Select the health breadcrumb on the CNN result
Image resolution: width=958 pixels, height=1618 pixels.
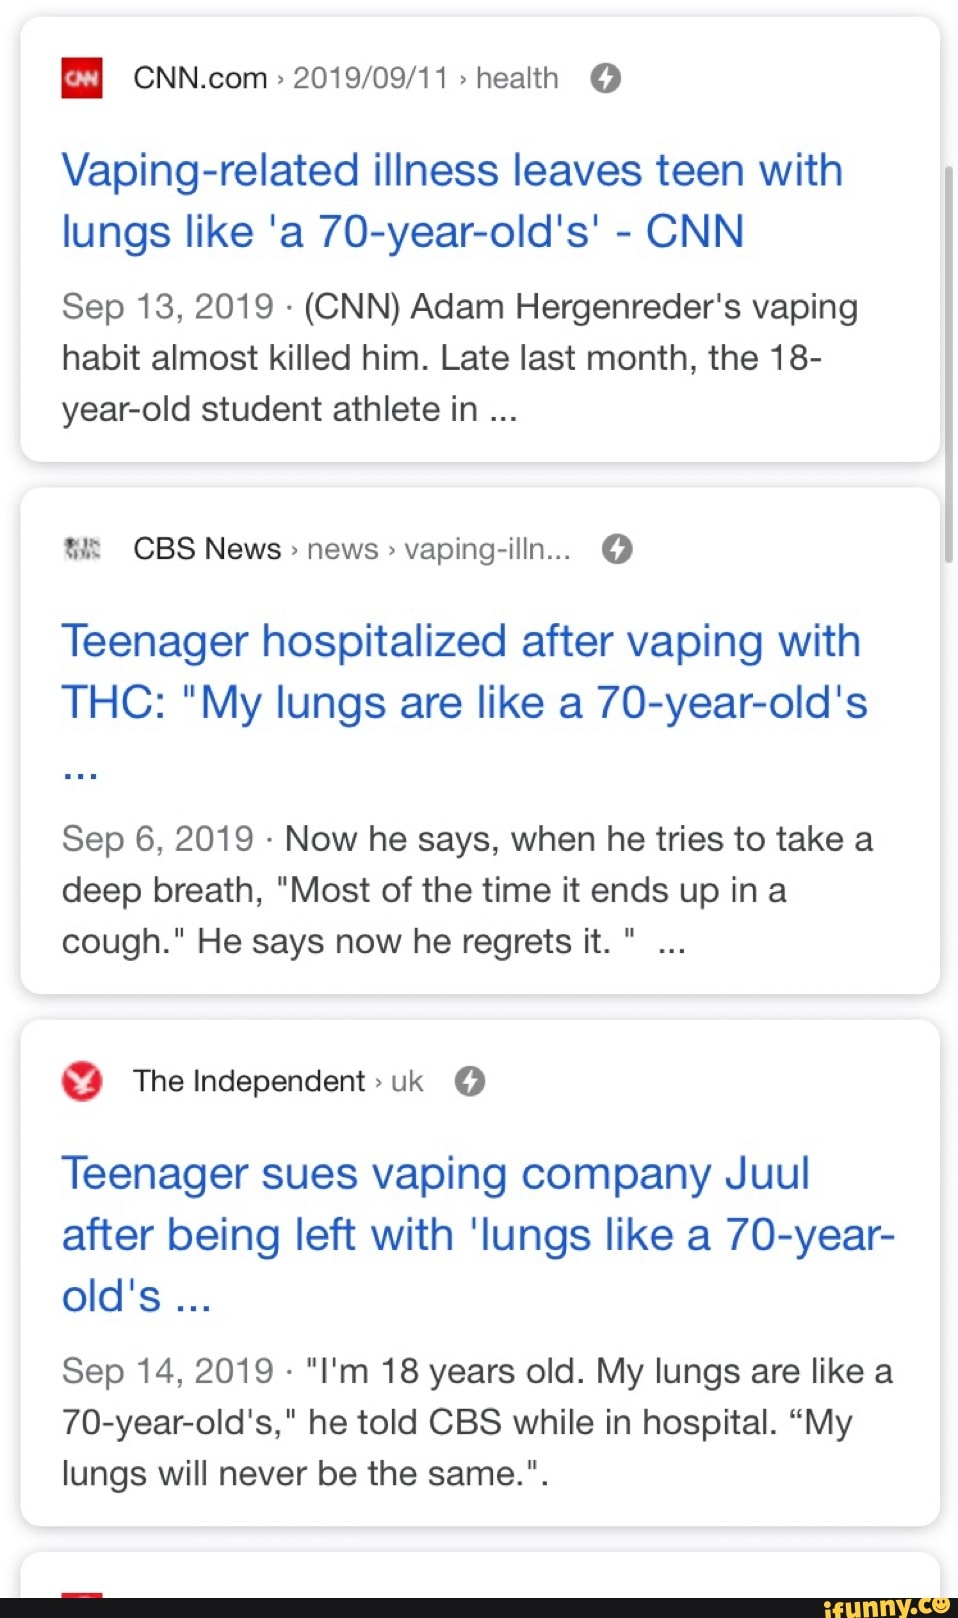click(517, 76)
